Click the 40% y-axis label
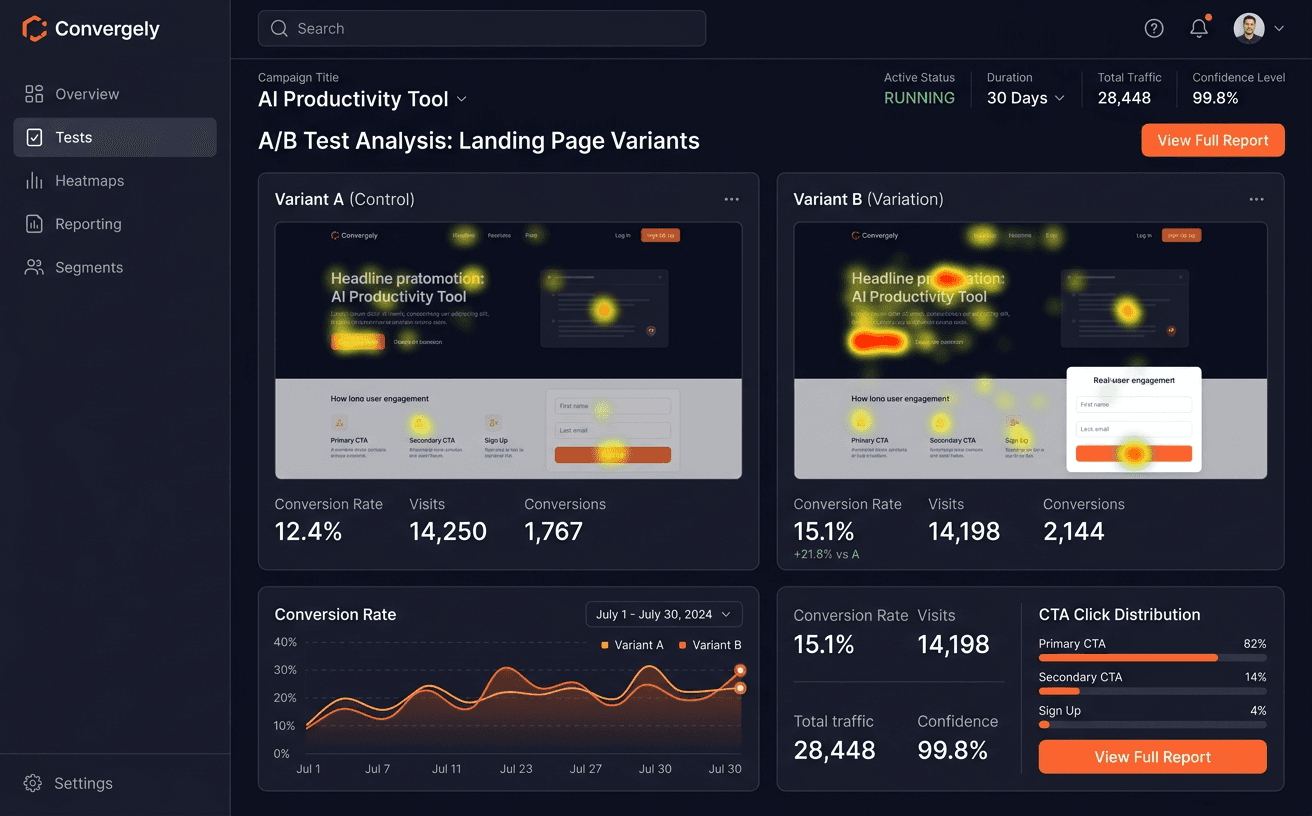This screenshot has width=1312, height=816. pyautogui.click(x=285, y=642)
